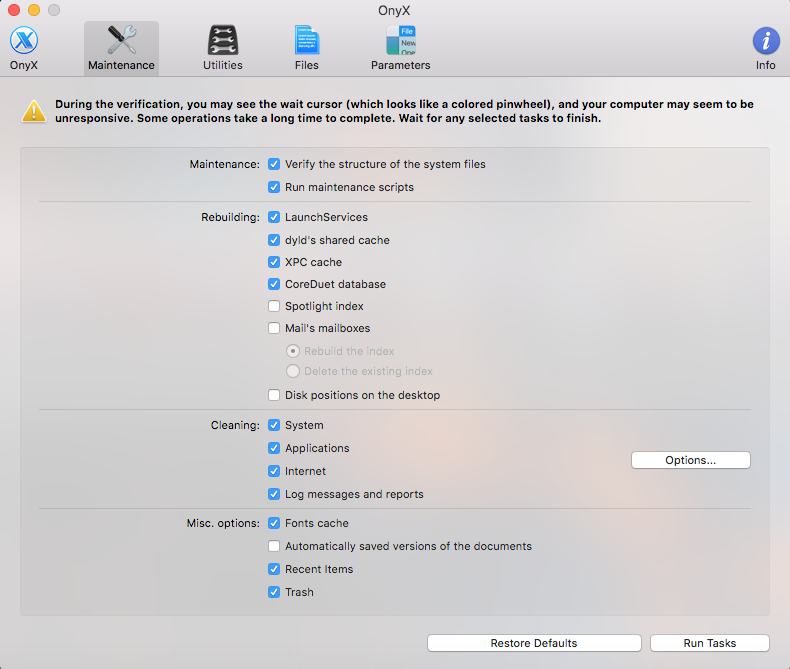Enable Automatically saved versions of the documents
This screenshot has height=669, width=790.
point(274,546)
